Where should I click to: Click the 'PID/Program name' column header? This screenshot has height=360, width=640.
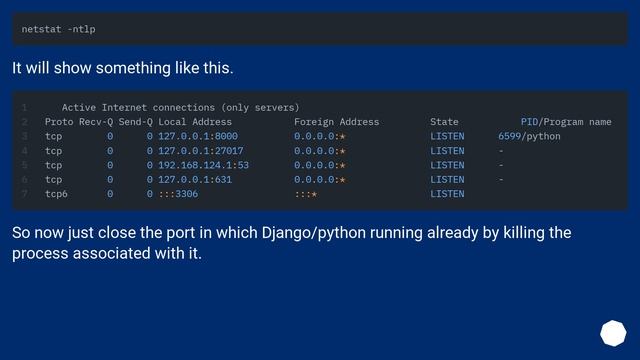566,122
